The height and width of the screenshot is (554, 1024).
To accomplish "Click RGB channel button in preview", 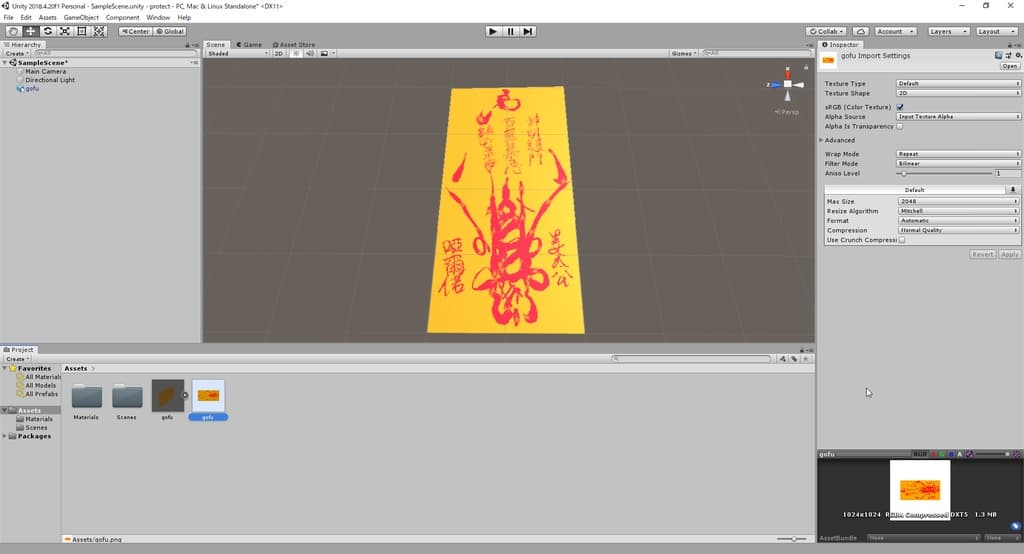I will coord(920,454).
